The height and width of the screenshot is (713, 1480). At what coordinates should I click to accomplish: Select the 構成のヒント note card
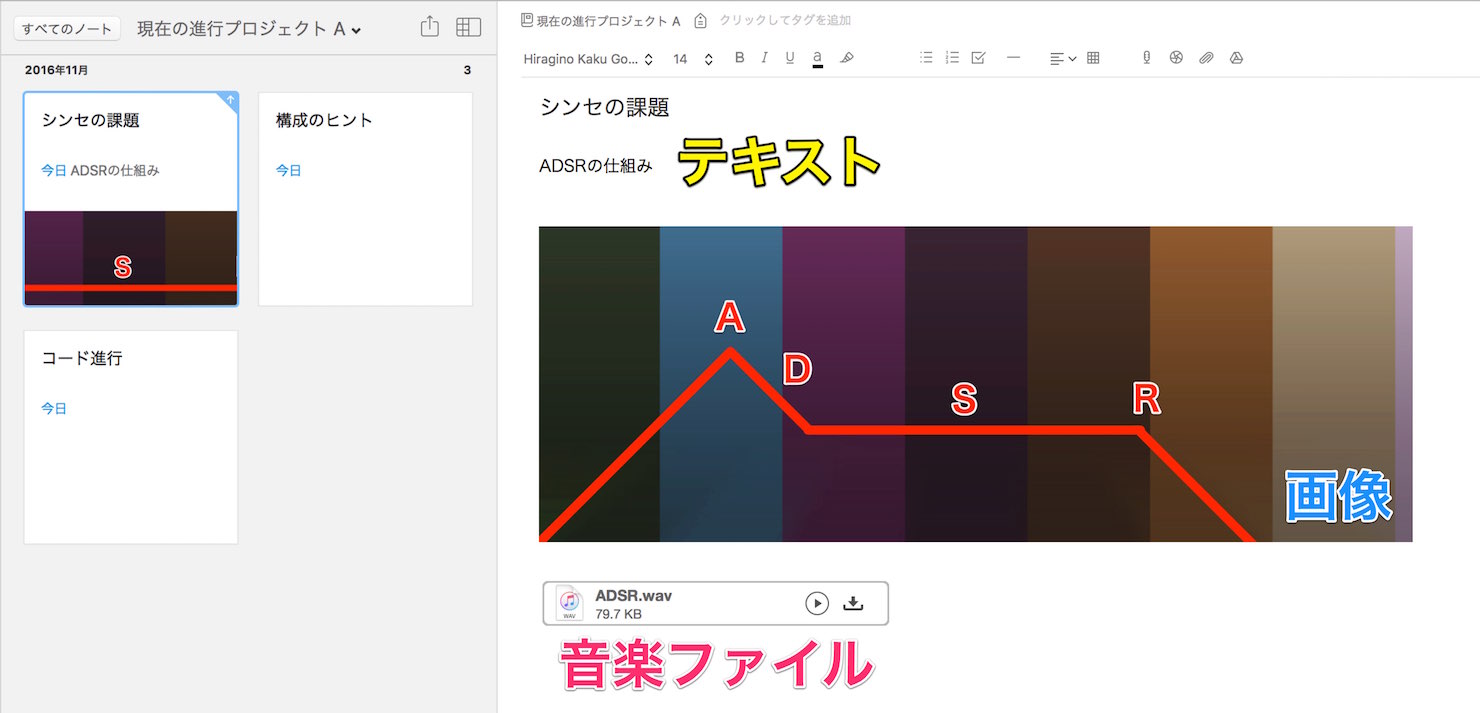click(x=365, y=199)
